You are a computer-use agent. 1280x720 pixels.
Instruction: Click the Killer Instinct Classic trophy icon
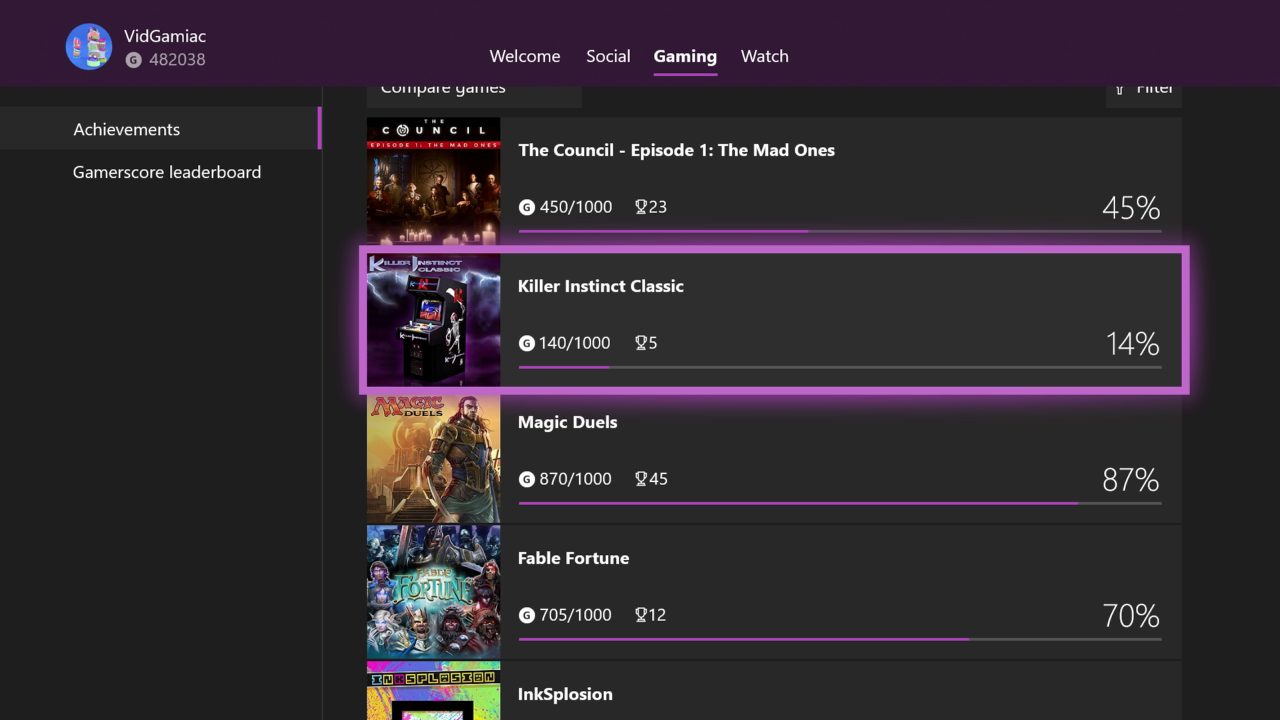[641, 343]
